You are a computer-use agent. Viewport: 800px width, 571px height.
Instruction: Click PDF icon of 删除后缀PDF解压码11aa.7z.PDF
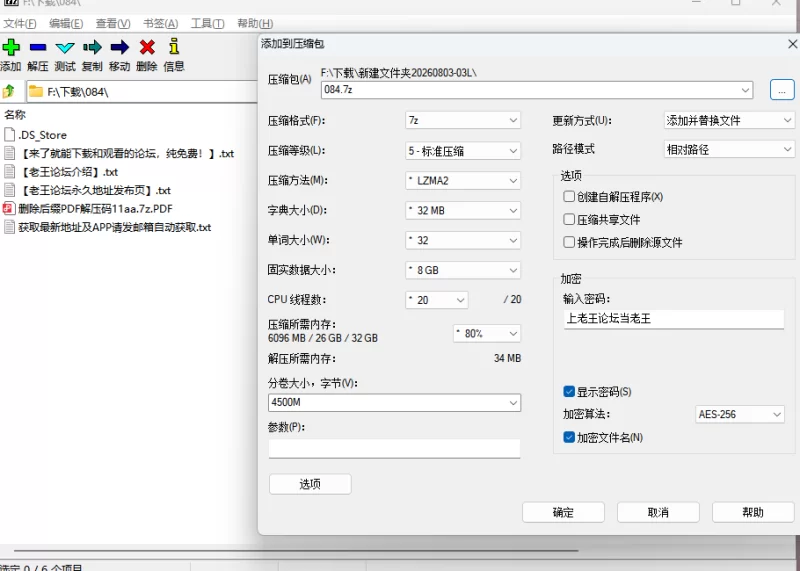(x=9, y=208)
